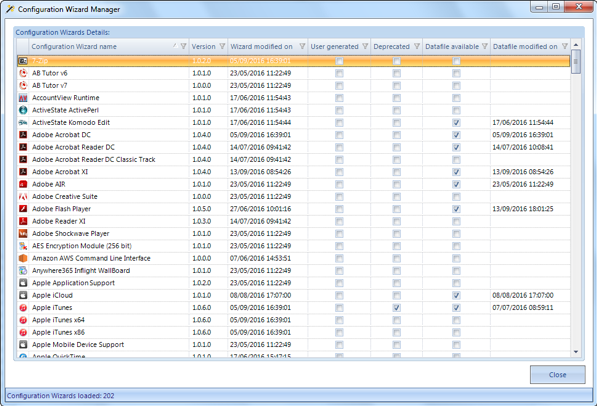Click the AES Encryption Module icon

pos(23,246)
